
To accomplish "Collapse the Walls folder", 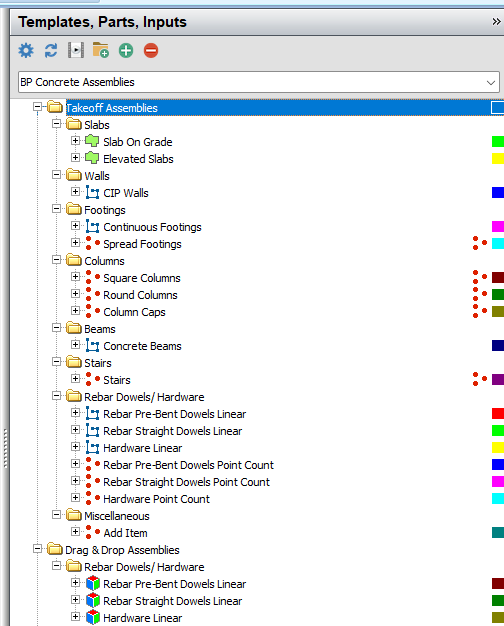I will 57,174.
